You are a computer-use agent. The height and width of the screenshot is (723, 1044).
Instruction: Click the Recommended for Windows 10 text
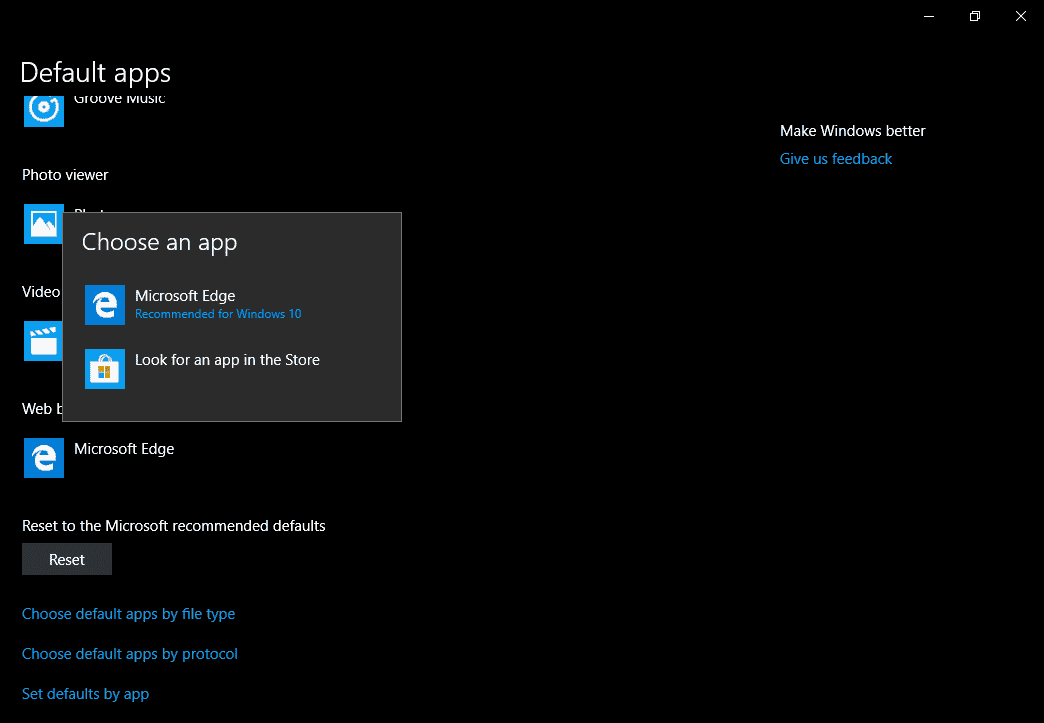pyautogui.click(x=218, y=314)
